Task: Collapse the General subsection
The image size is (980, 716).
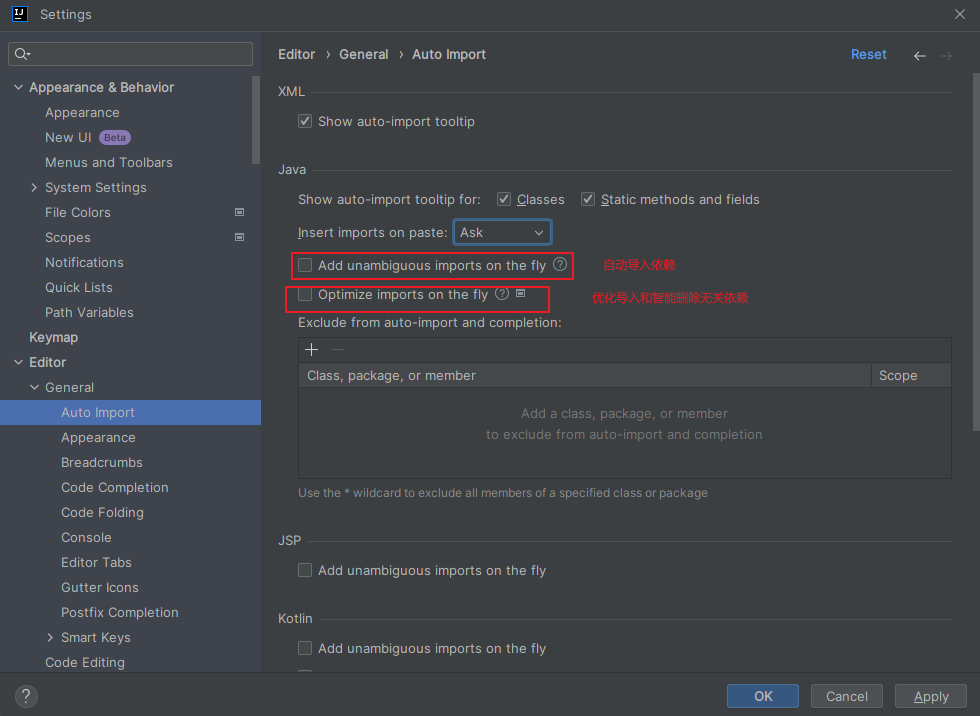Action: (34, 387)
